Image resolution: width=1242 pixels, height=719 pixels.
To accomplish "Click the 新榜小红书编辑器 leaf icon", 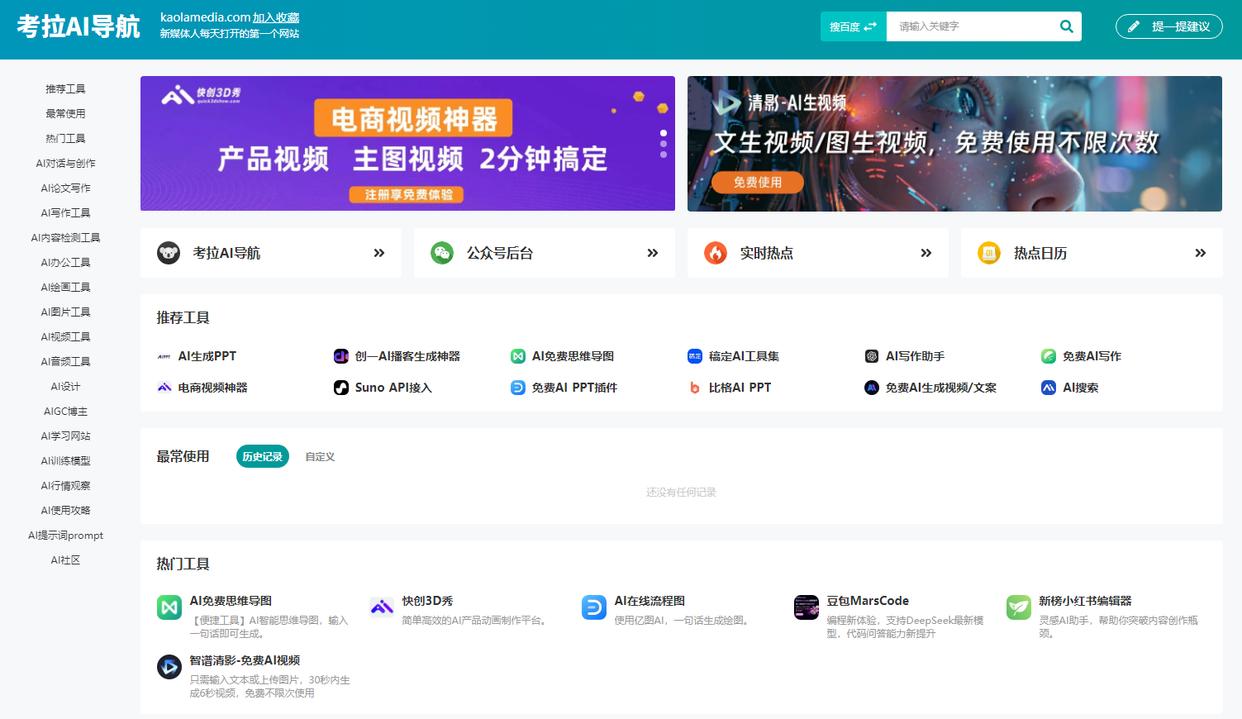I will pyautogui.click(x=1018, y=607).
